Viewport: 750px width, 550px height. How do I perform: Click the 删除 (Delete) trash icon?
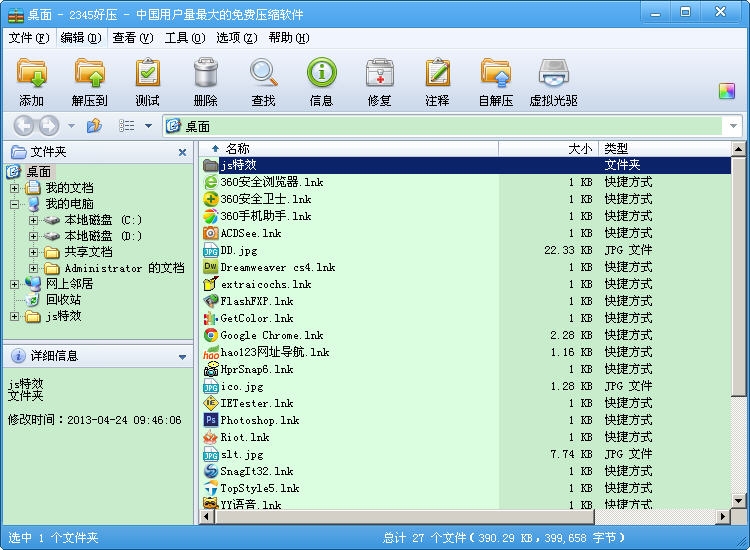[206, 73]
